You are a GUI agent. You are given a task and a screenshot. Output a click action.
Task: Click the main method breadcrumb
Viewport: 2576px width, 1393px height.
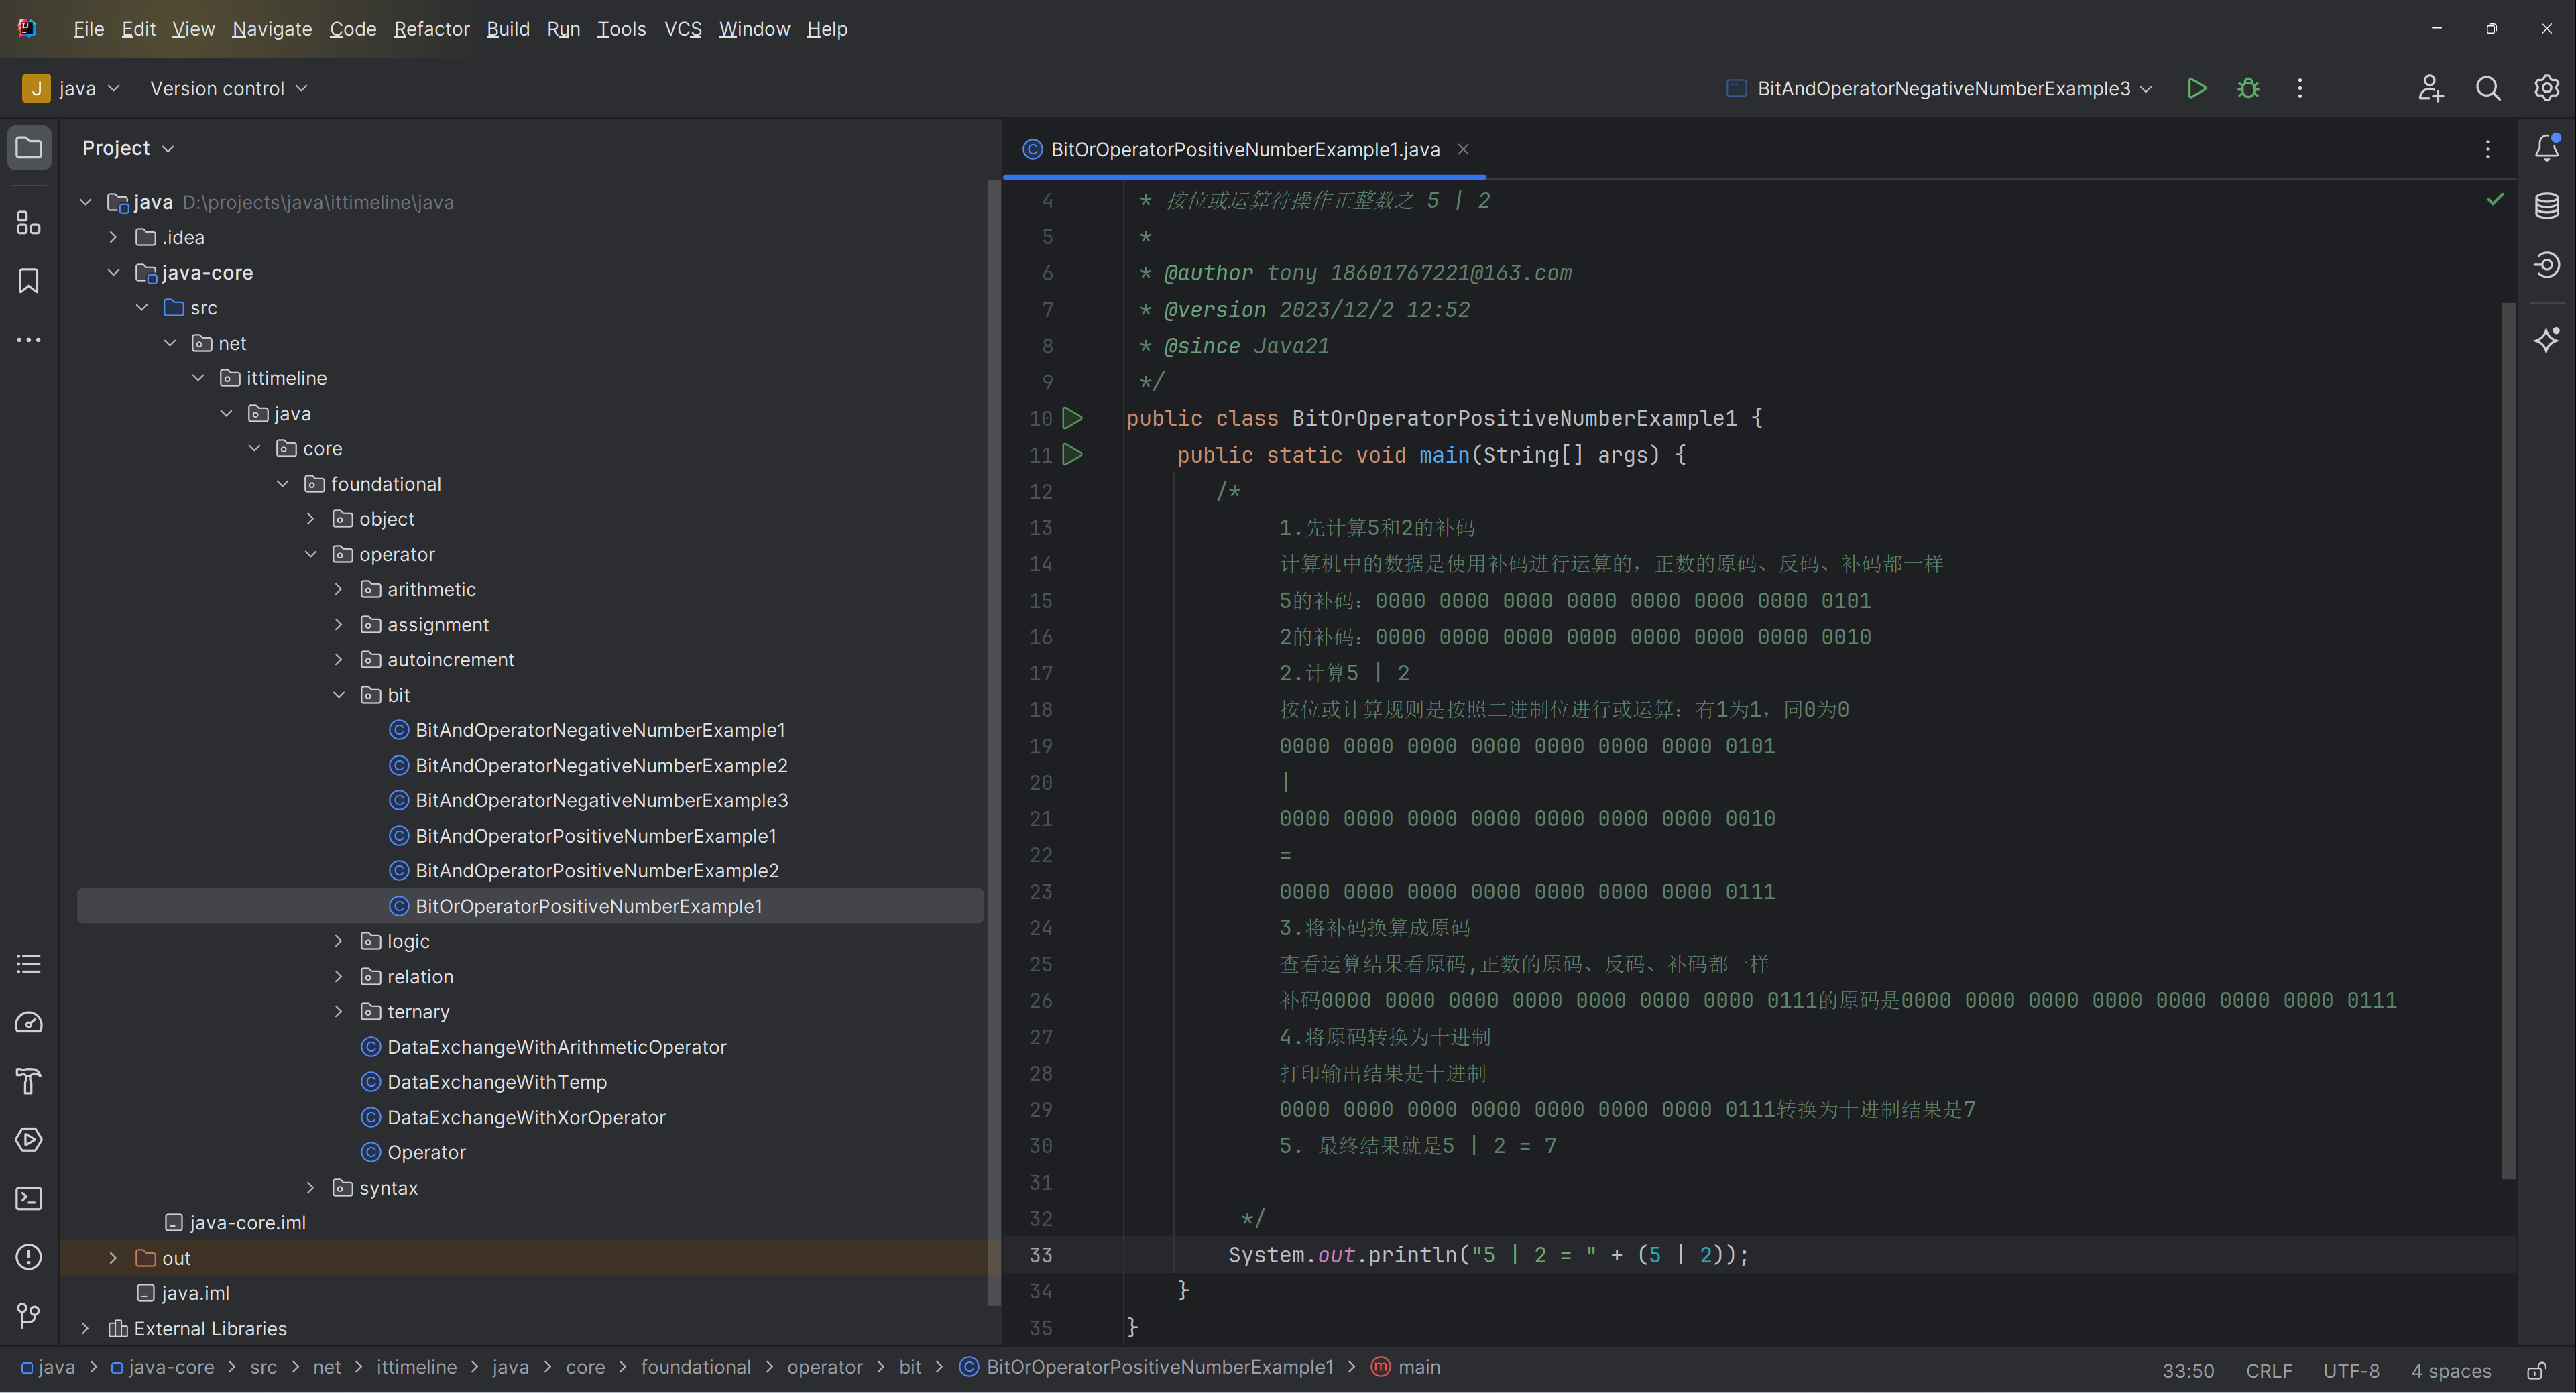coord(1406,1367)
